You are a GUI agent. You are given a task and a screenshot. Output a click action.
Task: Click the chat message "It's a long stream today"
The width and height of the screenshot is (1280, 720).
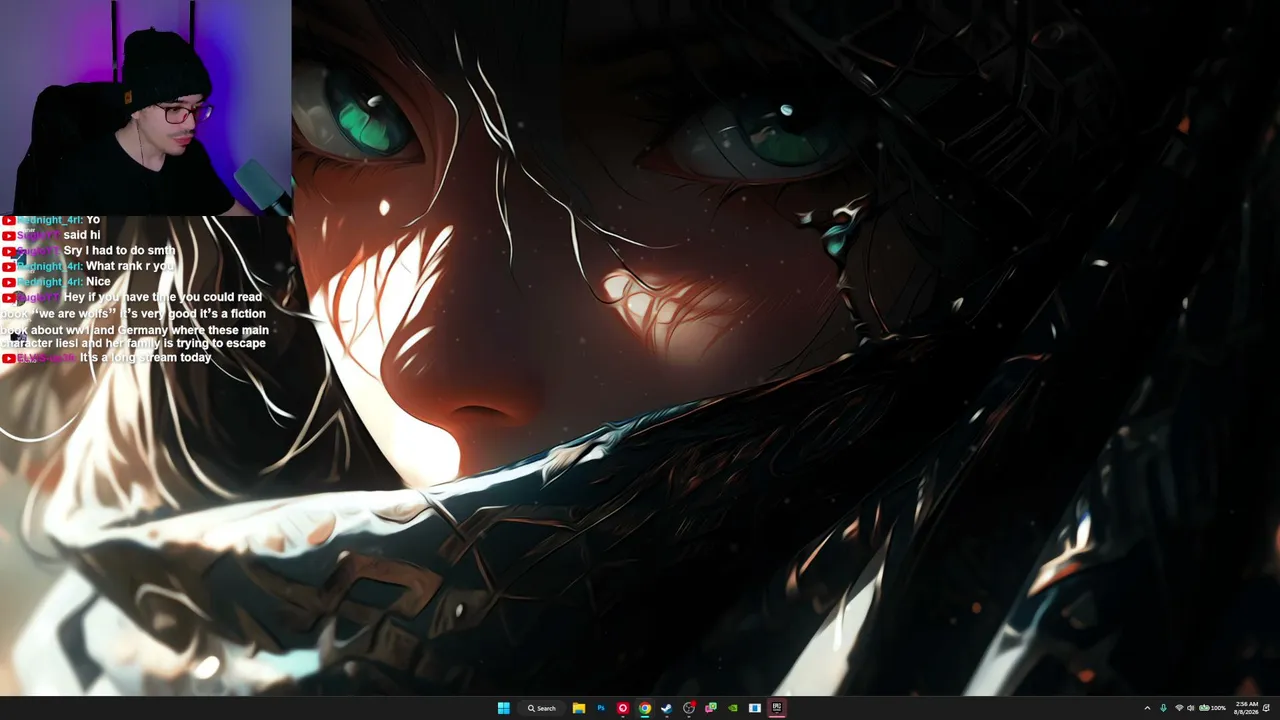[146, 358]
